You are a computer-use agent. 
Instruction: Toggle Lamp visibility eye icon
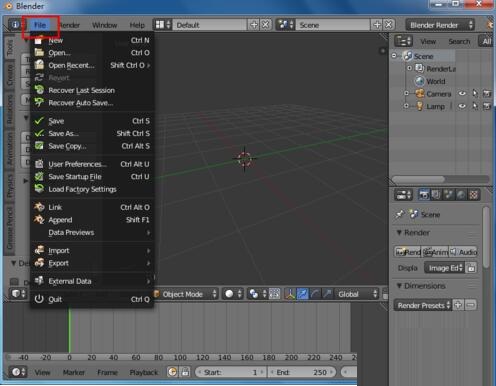coord(462,106)
